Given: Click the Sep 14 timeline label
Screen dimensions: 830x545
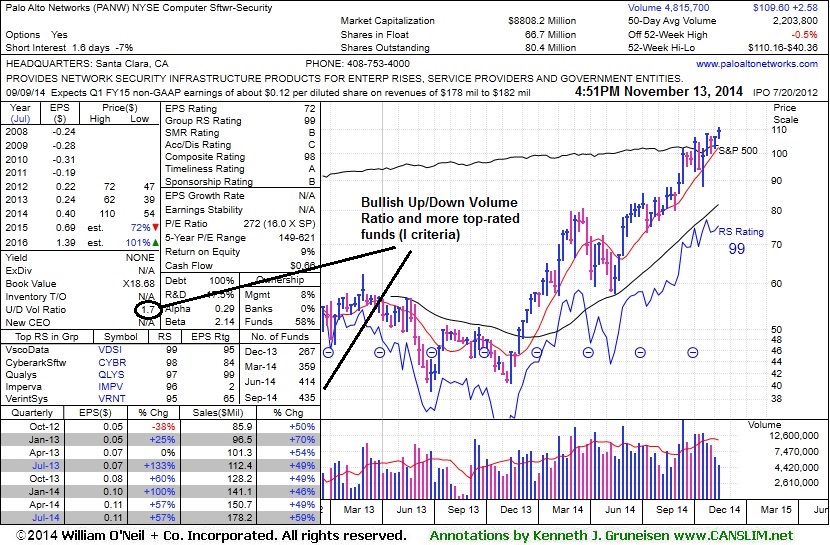Looking at the screenshot, I should (x=672, y=510).
